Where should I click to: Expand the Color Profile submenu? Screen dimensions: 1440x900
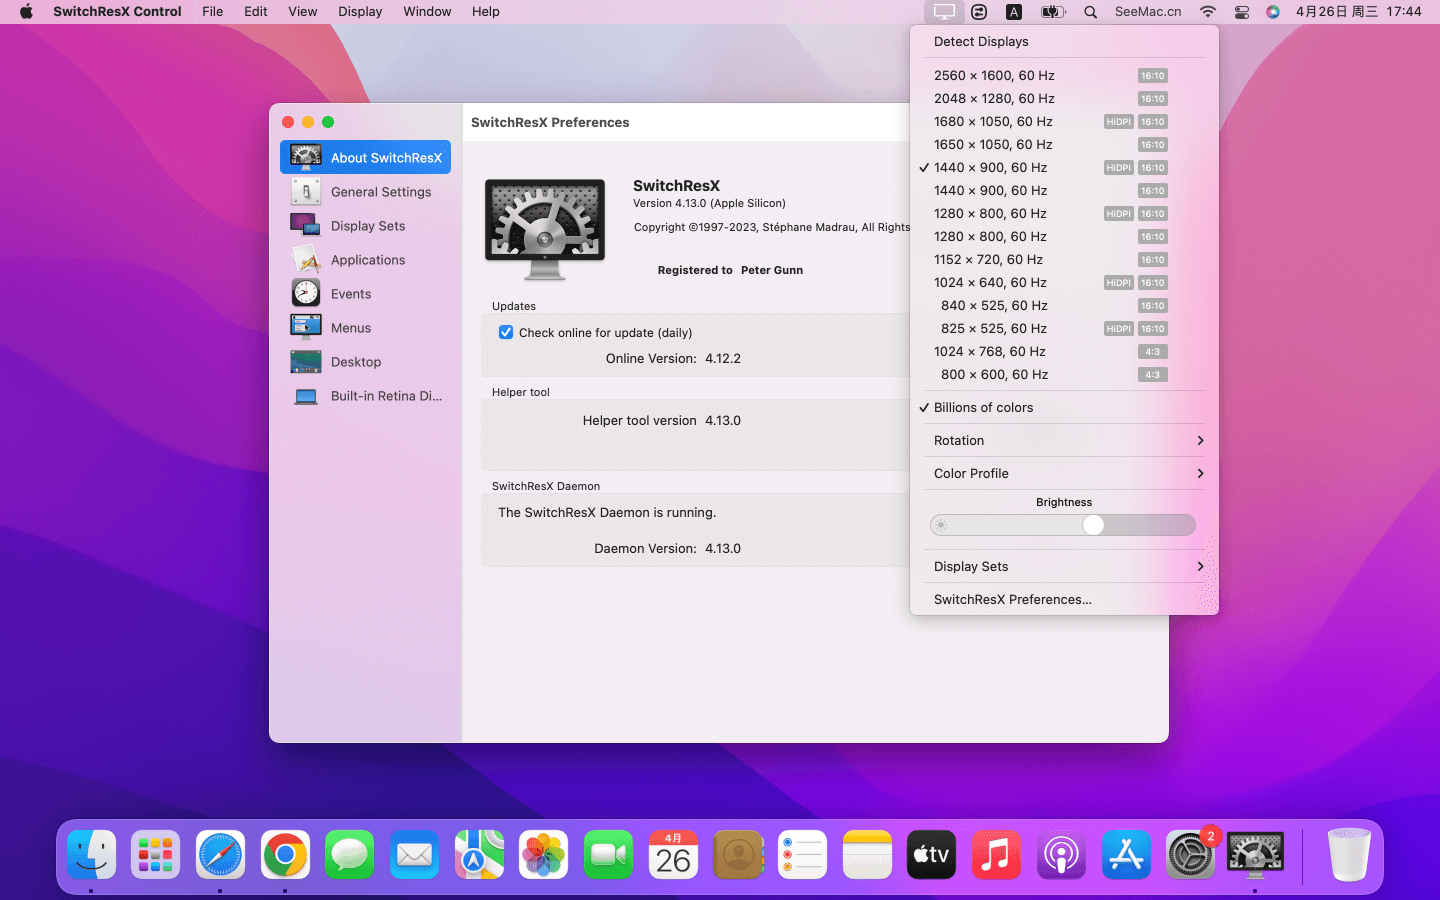(1064, 473)
